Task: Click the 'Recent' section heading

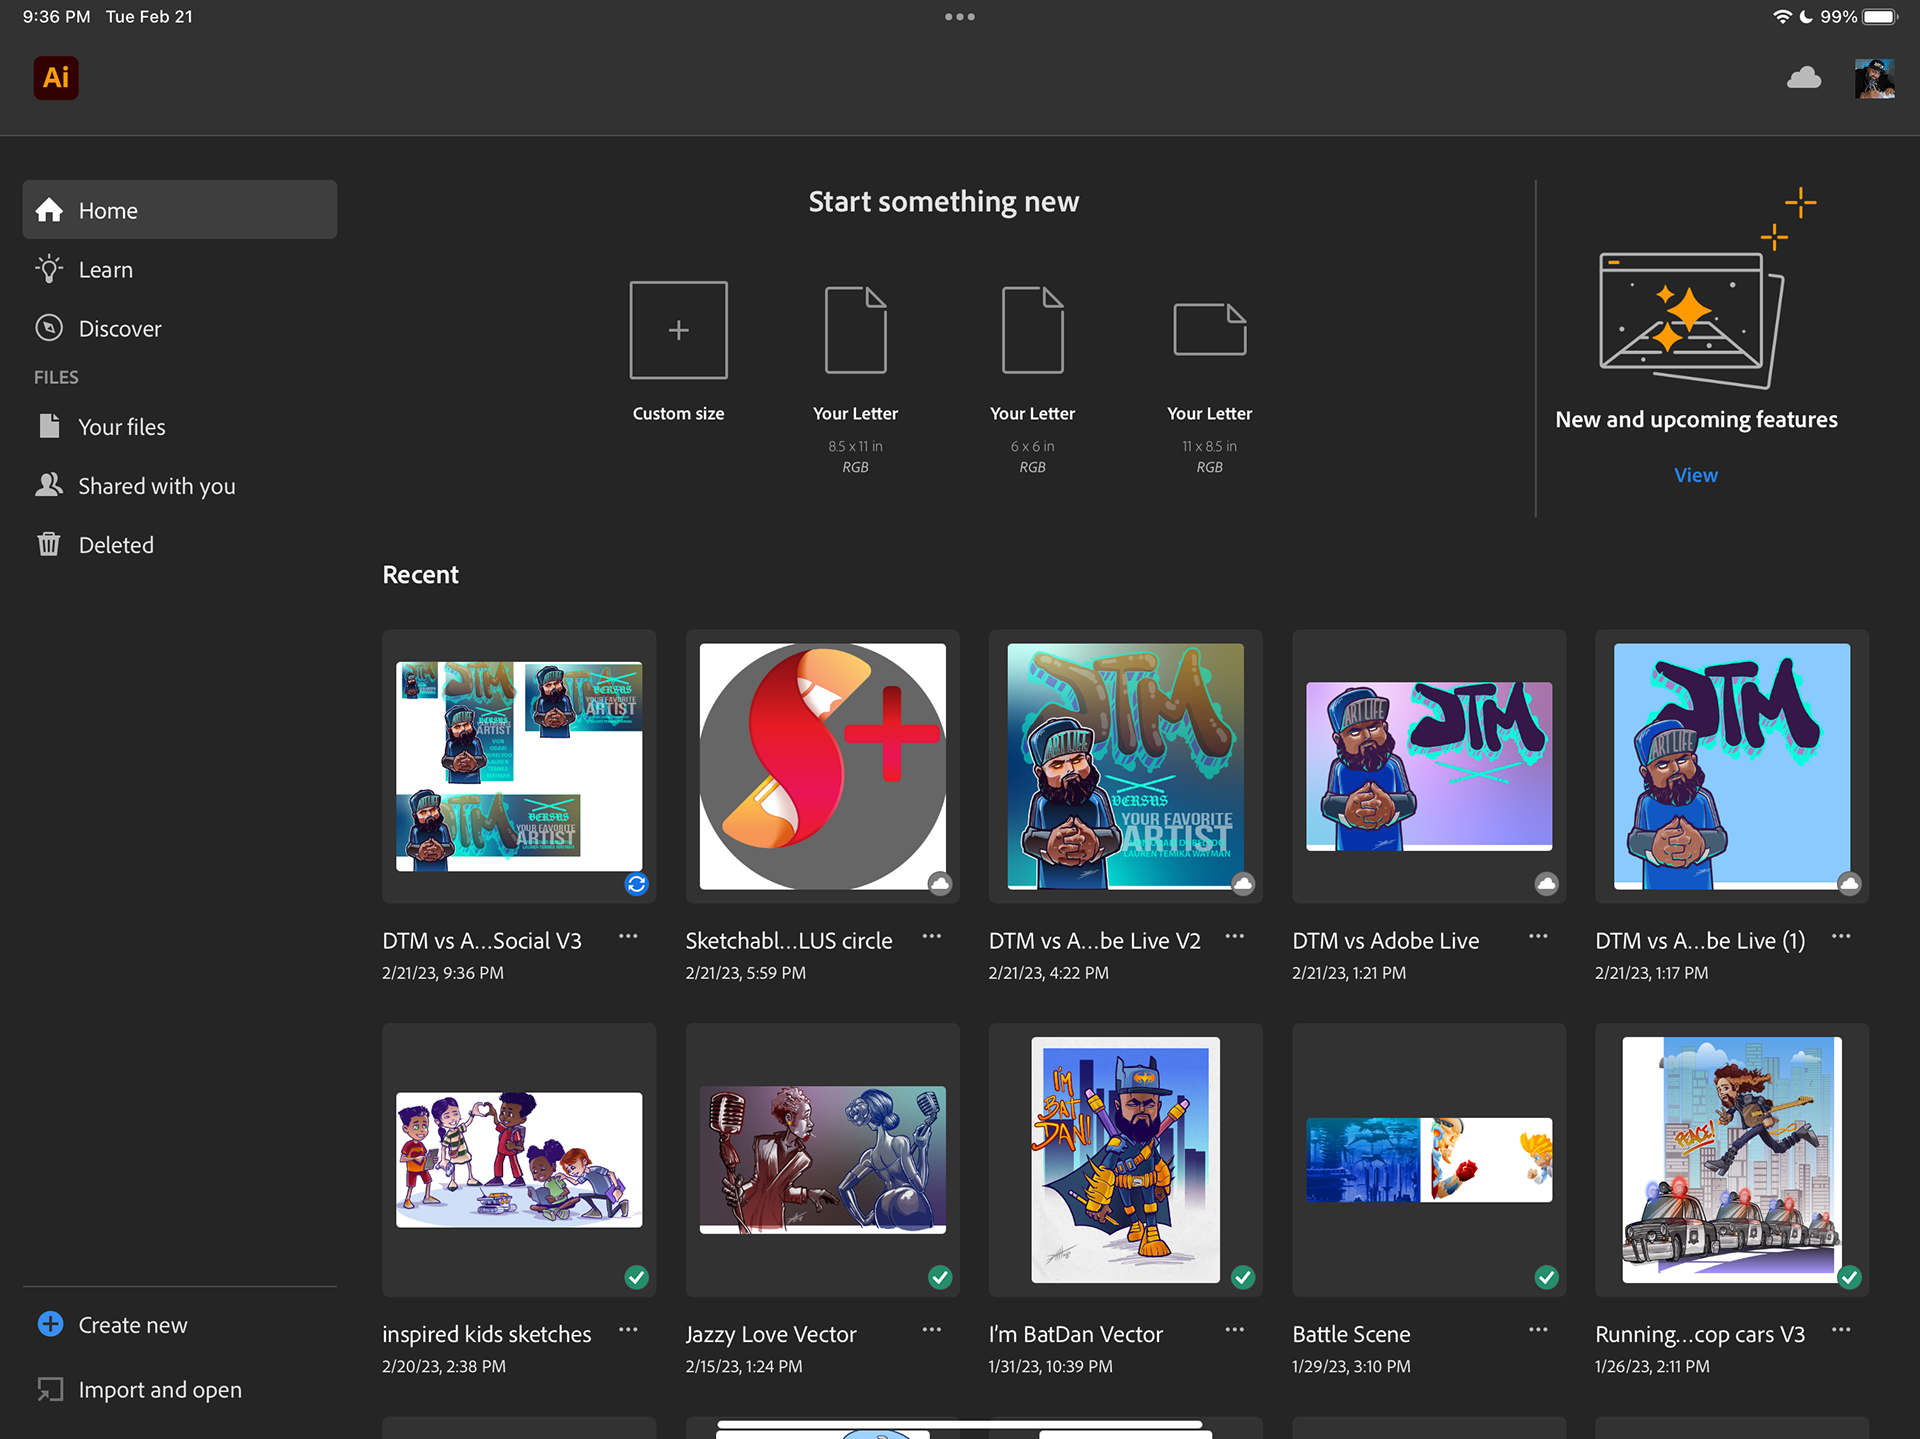Action: coord(420,575)
